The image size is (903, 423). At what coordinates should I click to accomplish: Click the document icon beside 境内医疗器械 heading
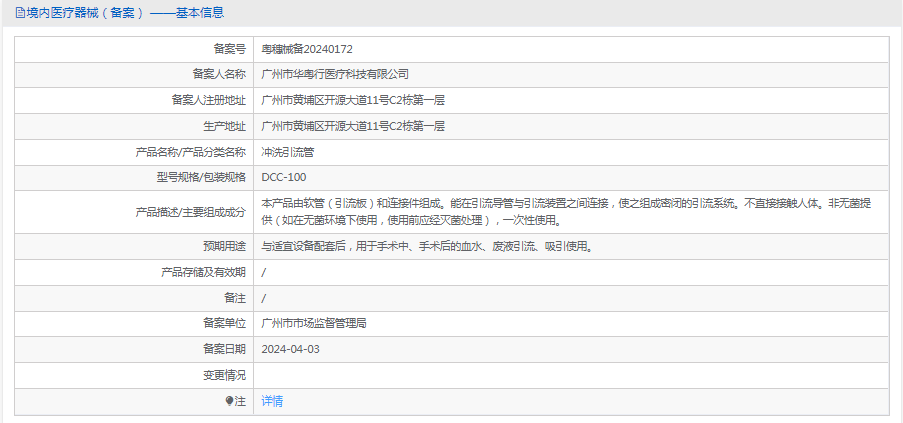(x=20, y=13)
